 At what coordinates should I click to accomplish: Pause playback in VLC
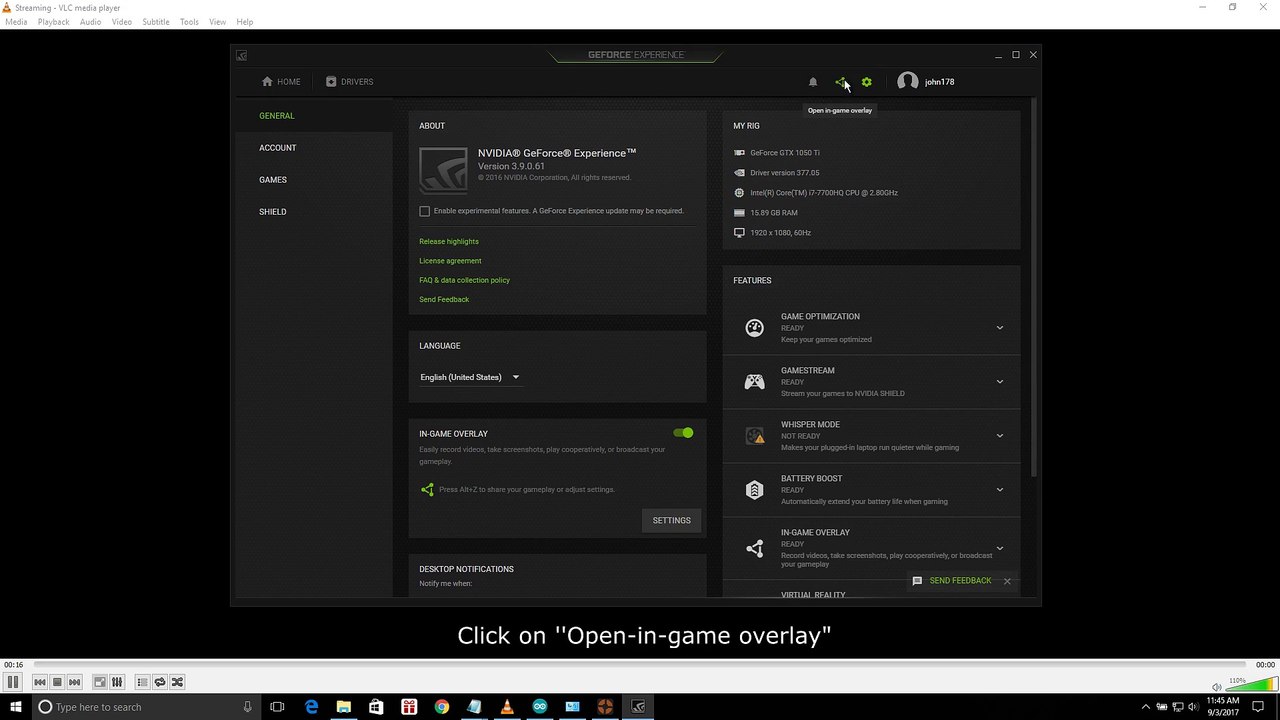pos(13,682)
